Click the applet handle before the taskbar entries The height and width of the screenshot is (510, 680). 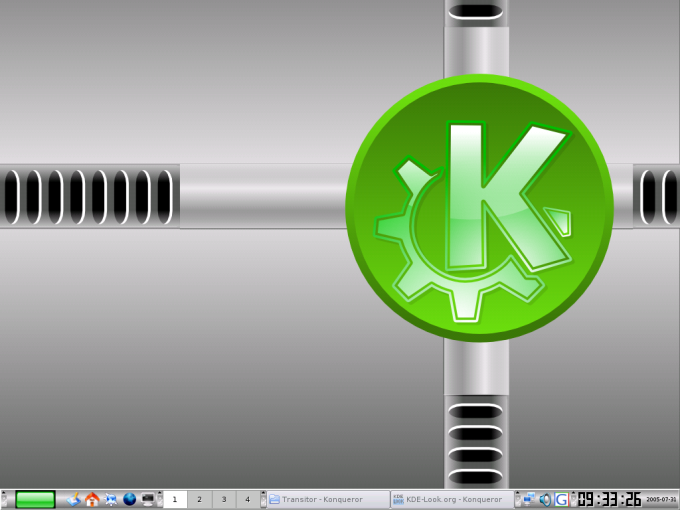263,499
